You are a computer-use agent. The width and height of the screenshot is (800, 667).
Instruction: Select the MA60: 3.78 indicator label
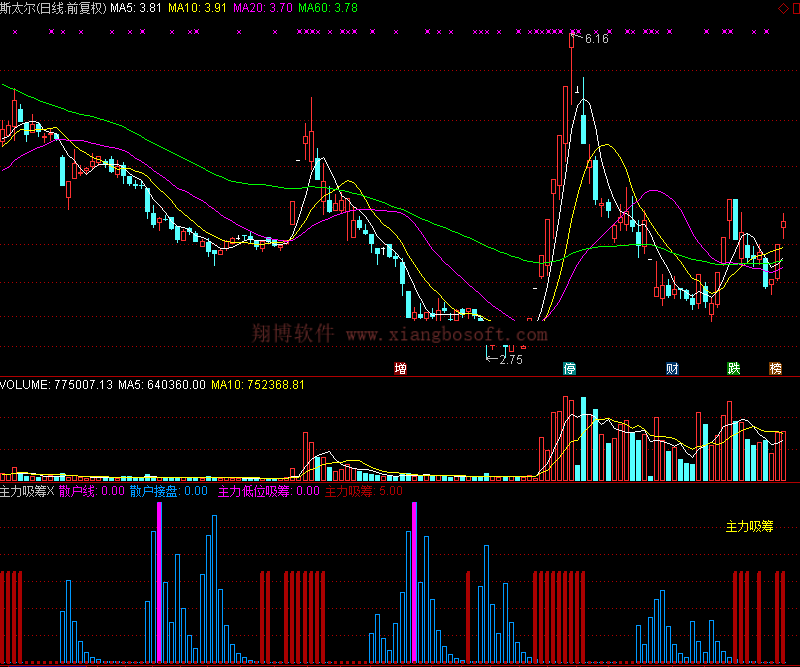click(x=328, y=8)
